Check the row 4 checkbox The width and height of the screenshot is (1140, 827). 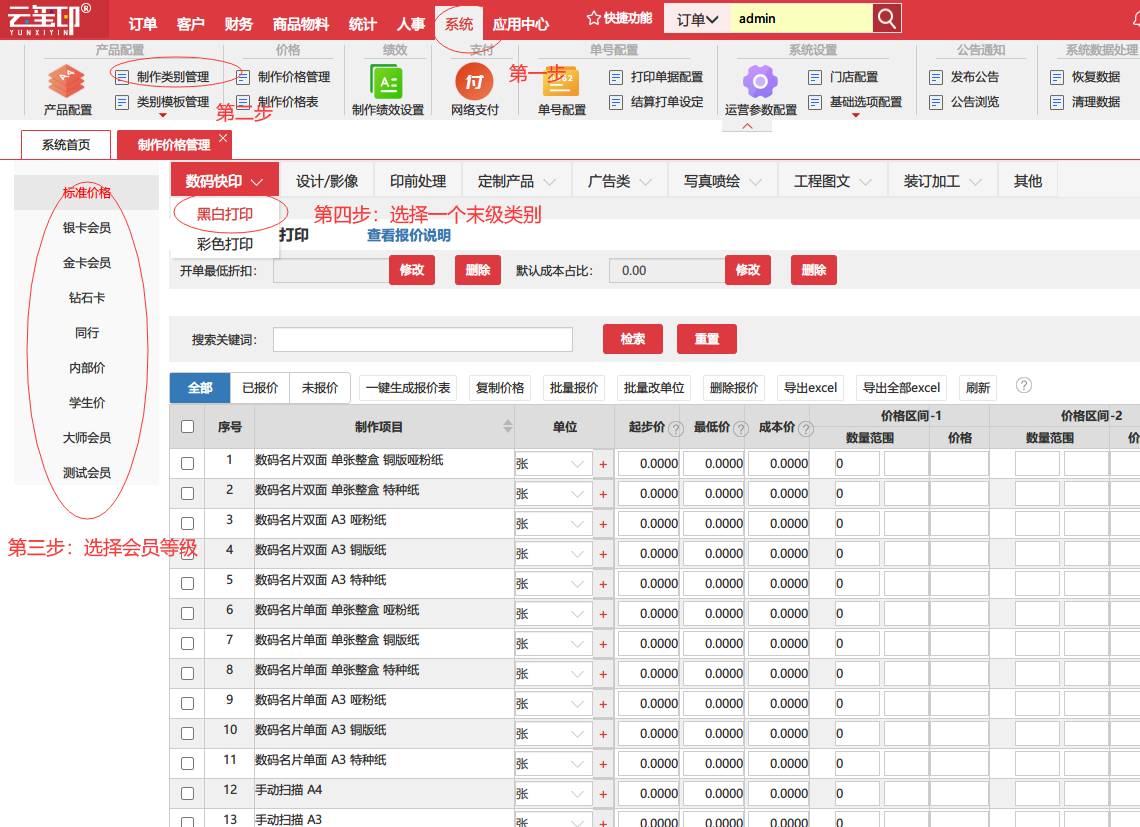[188, 554]
